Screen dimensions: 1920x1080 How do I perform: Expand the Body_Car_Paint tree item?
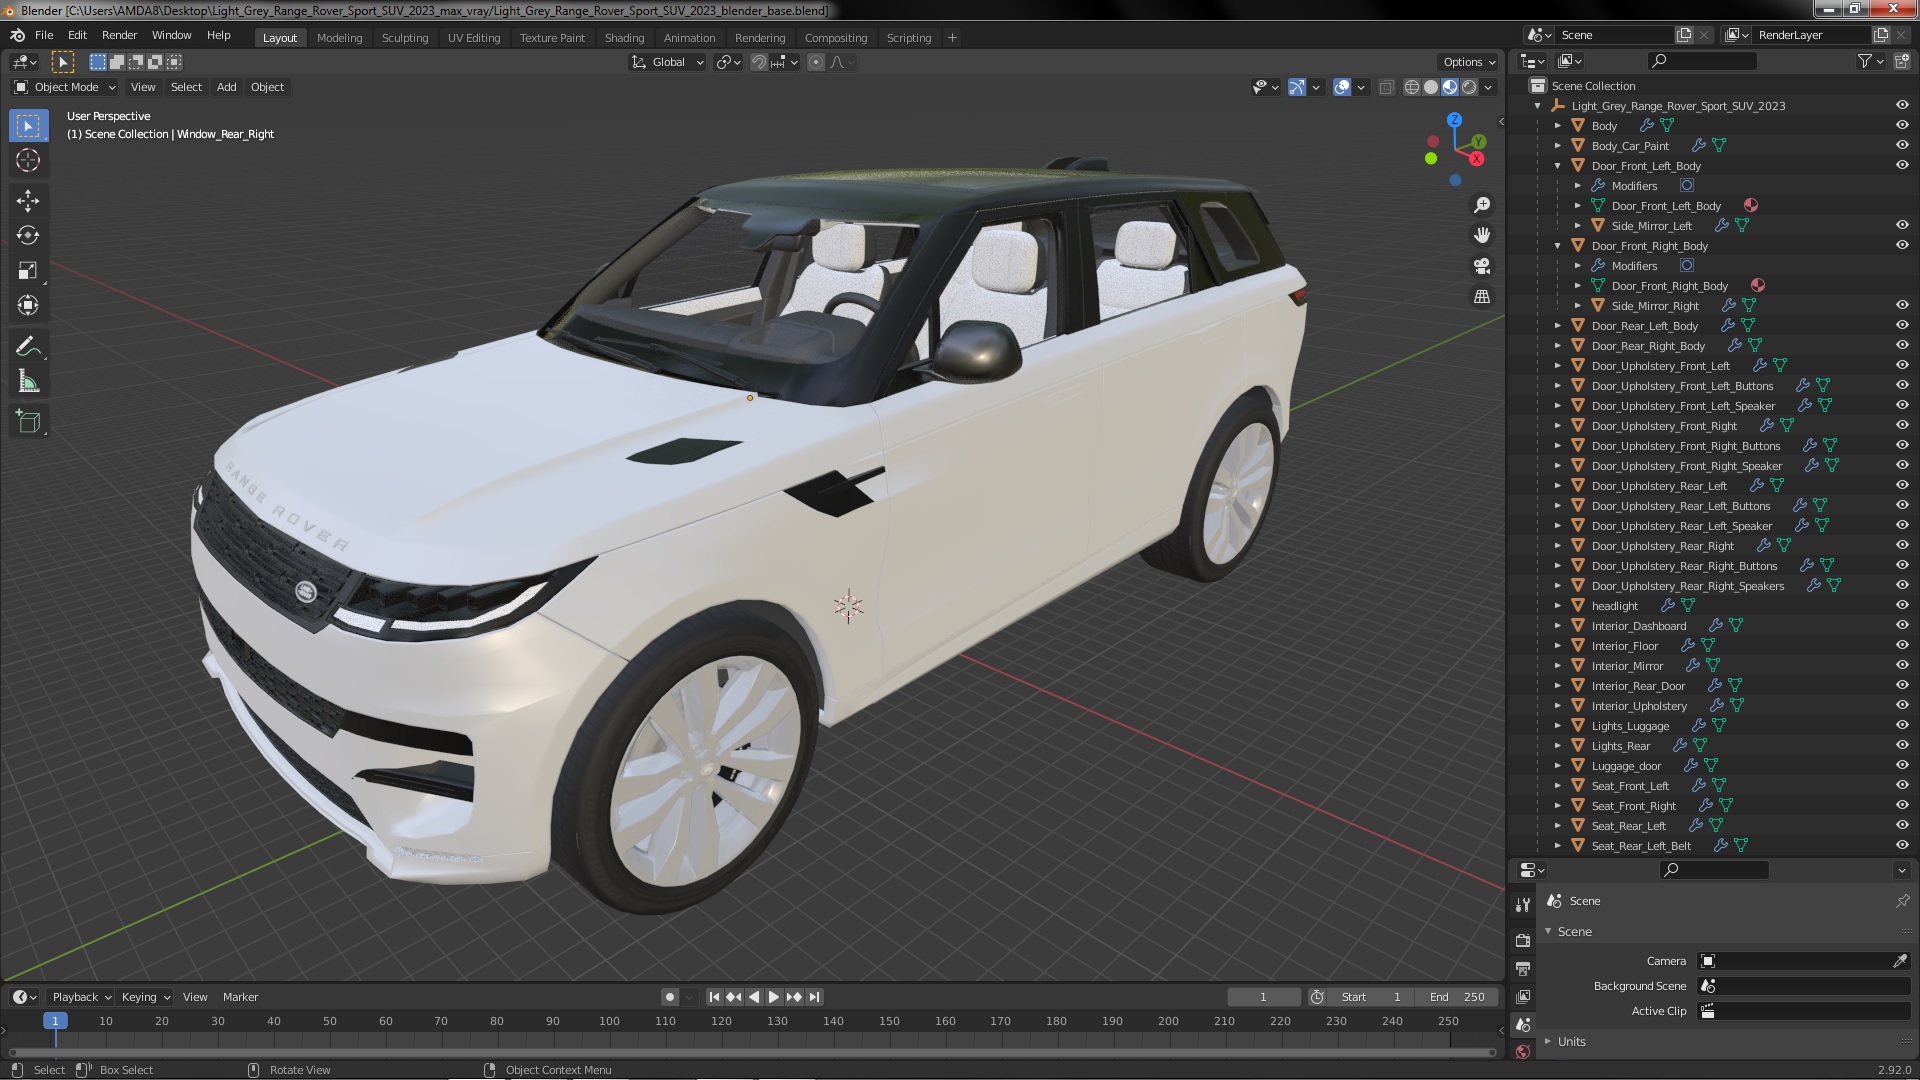[x=1558, y=145]
